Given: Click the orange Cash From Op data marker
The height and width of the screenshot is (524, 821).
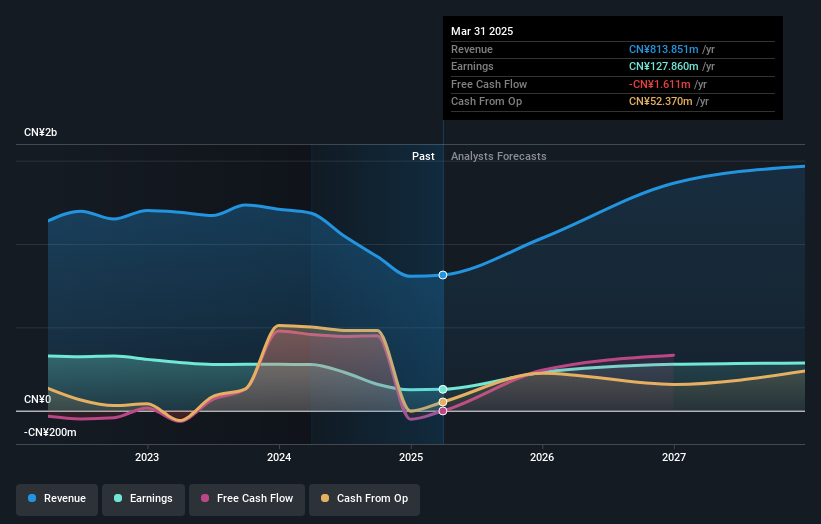Looking at the screenshot, I should click(x=443, y=402).
